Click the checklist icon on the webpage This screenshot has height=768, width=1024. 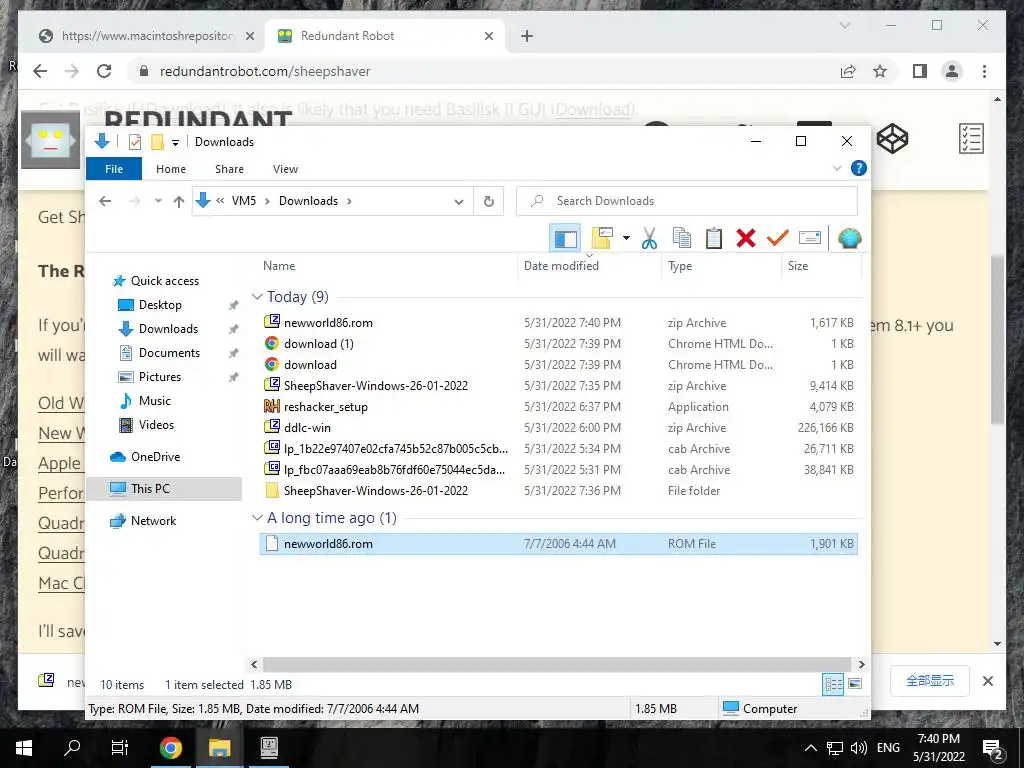pyautogui.click(x=971, y=138)
